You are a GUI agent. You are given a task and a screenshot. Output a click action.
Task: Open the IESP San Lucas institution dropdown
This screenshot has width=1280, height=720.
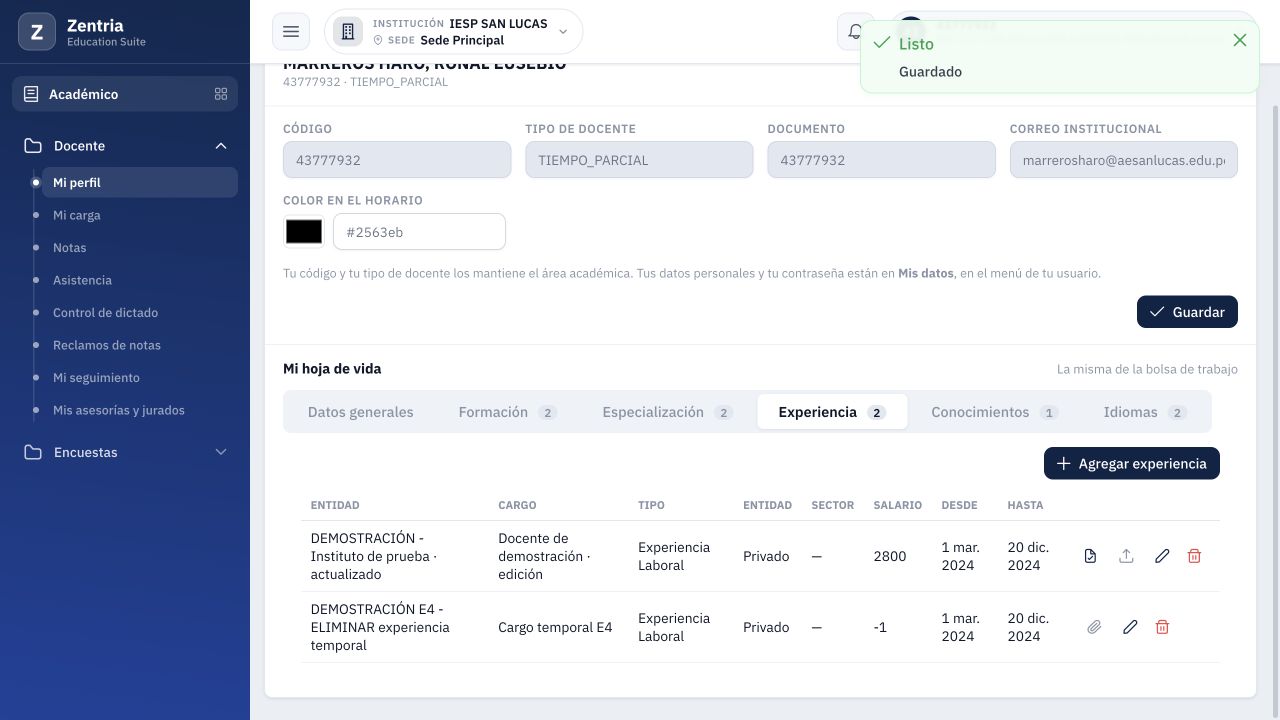[454, 32]
